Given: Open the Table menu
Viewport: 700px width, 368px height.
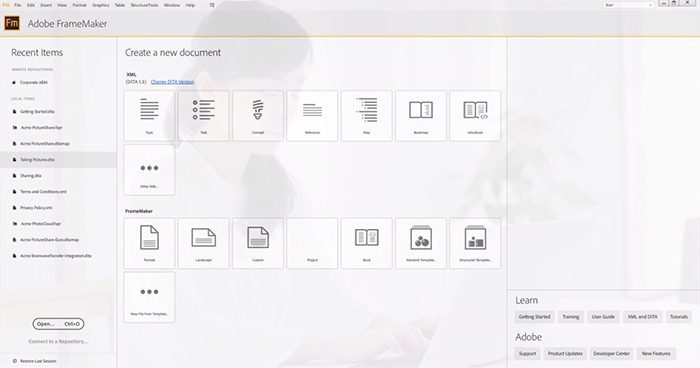Looking at the screenshot, I should point(120,5).
